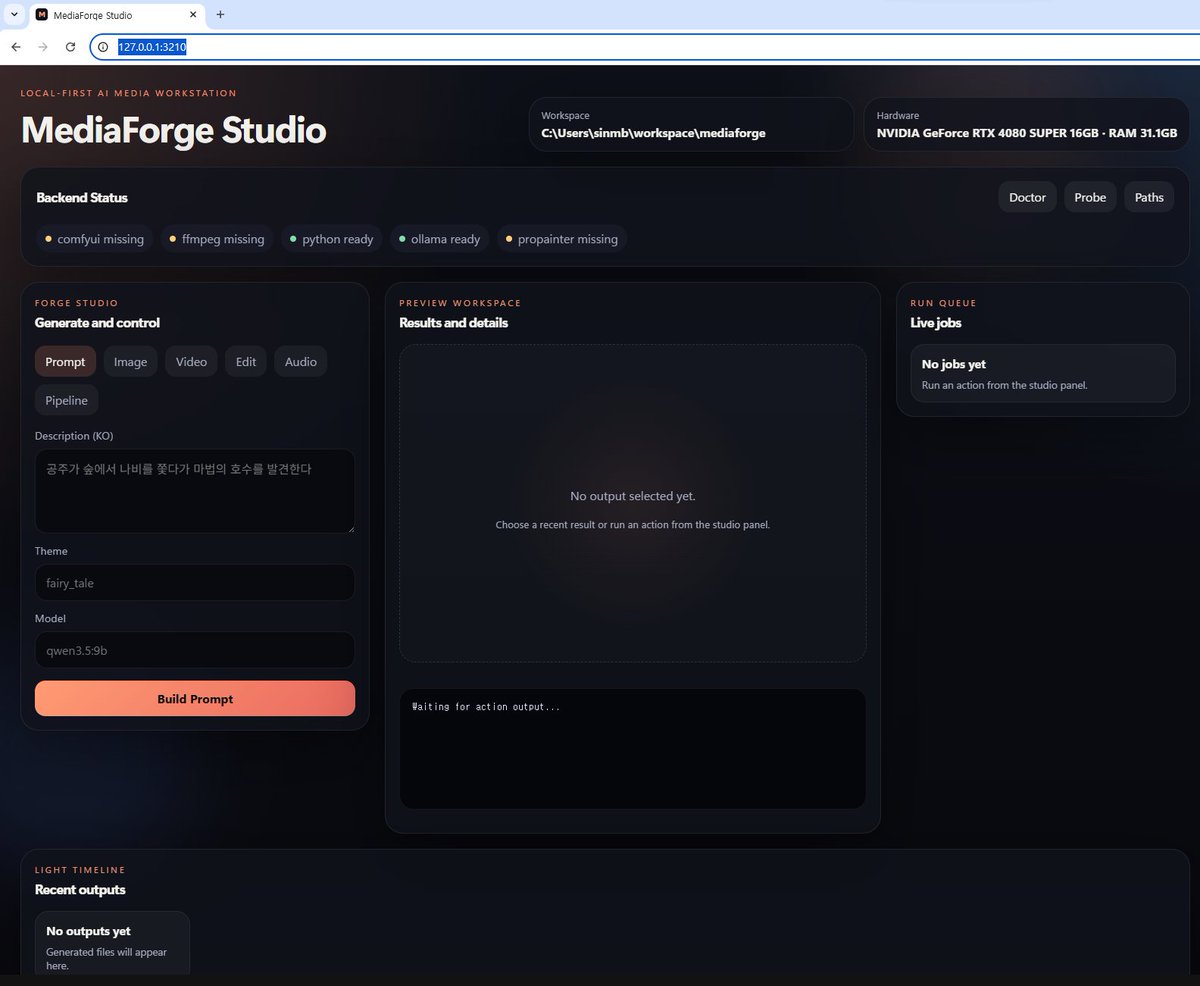The height and width of the screenshot is (986, 1200).
Task: Click the empty preview output area
Action: pyautogui.click(x=633, y=503)
